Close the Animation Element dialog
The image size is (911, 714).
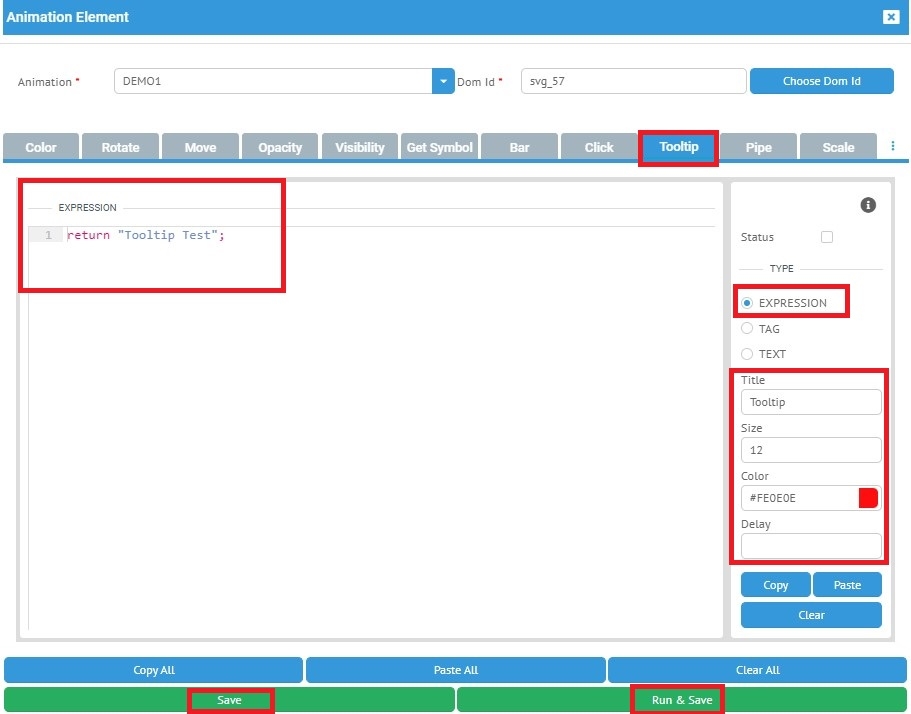click(890, 17)
